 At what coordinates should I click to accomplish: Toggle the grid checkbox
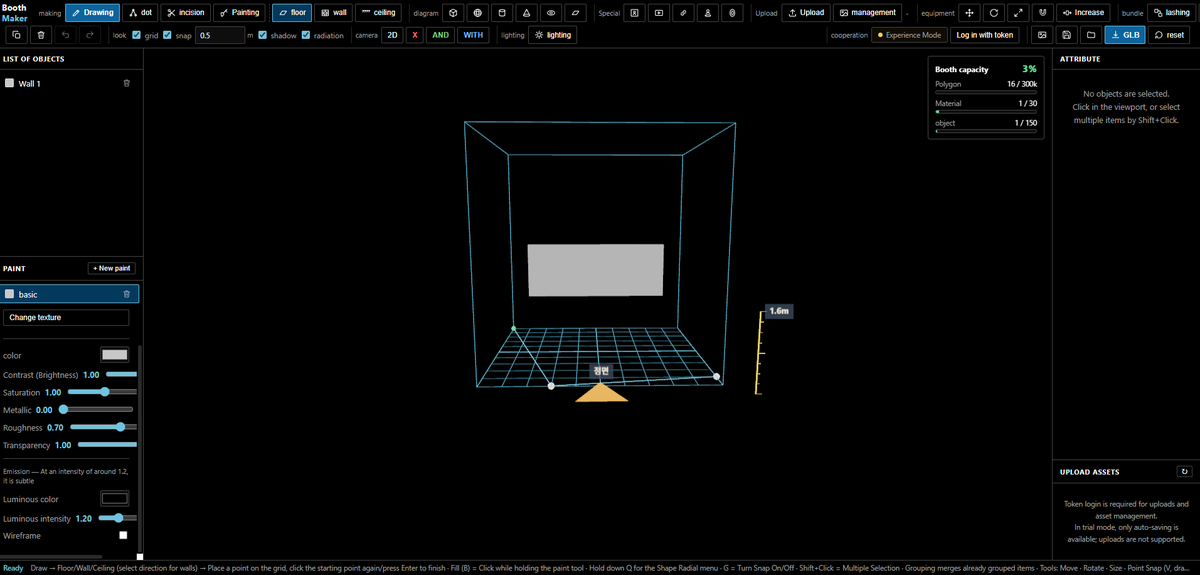click(x=137, y=35)
